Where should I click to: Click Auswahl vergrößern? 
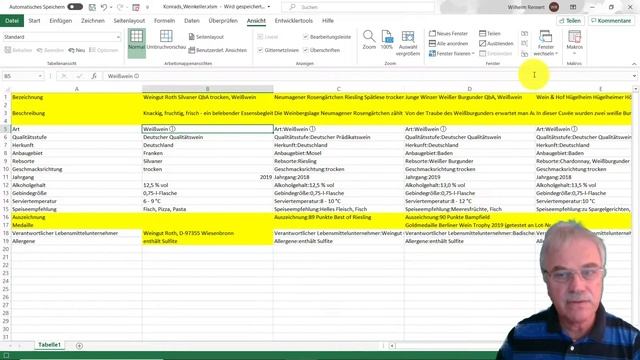click(408, 43)
